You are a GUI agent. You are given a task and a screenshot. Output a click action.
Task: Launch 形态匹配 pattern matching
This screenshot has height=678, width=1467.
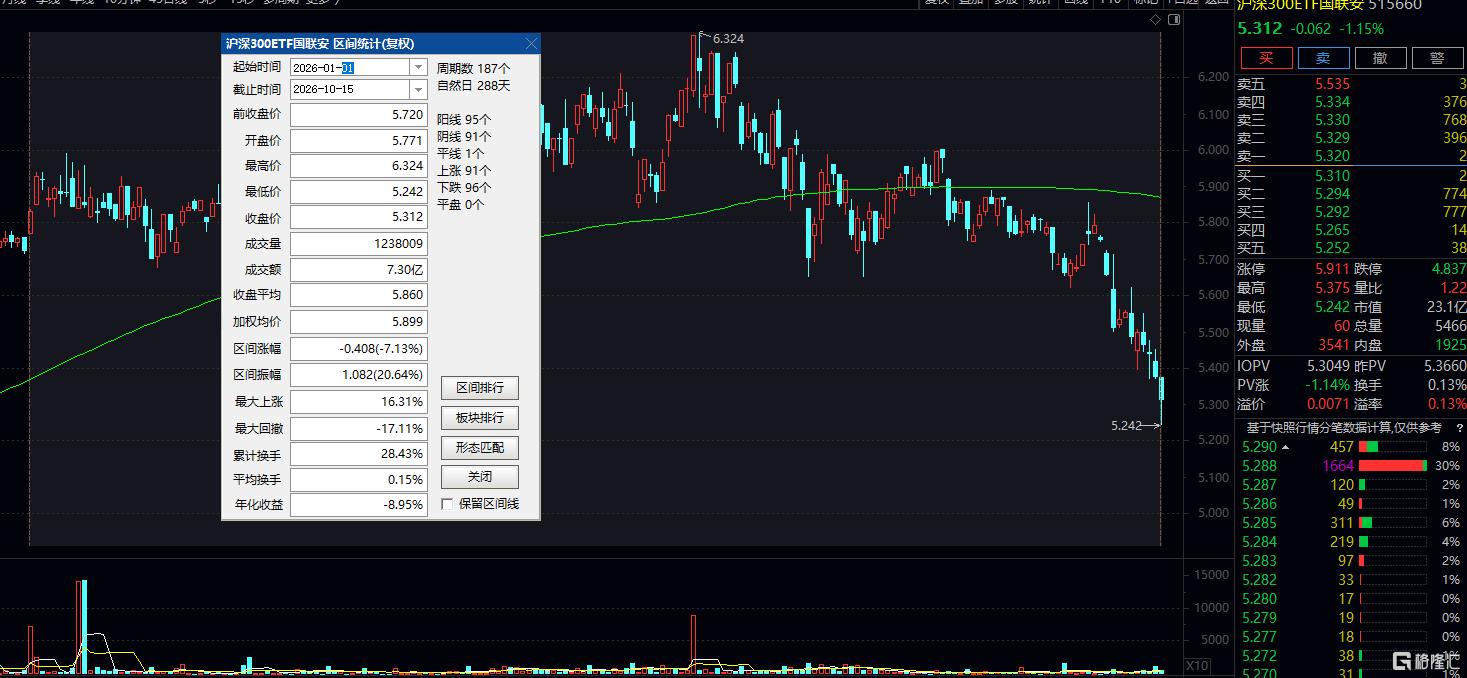coord(480,448)
